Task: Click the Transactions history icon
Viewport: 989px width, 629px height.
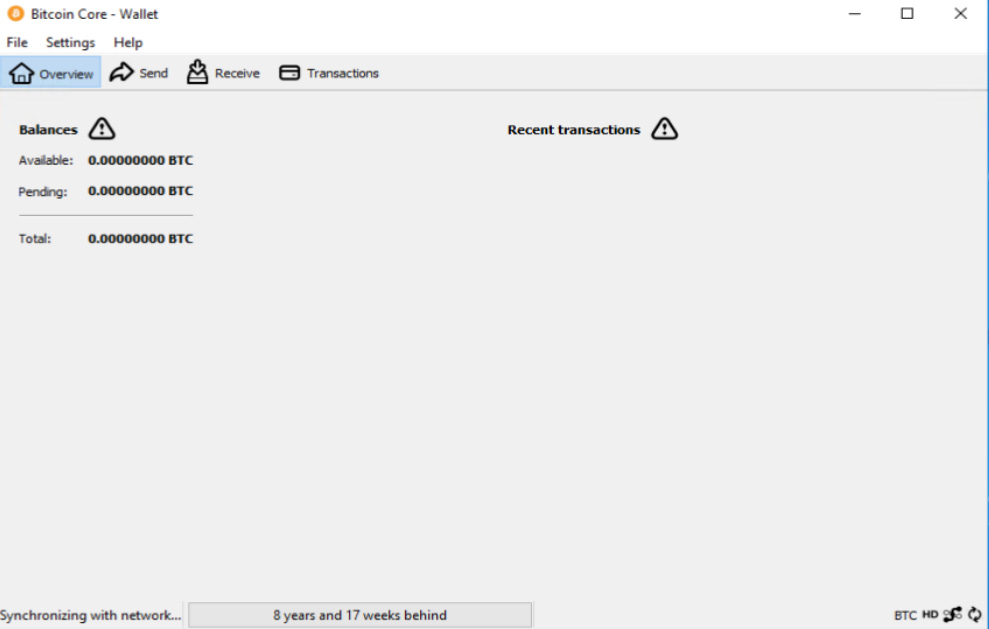Action: [290, 72]
